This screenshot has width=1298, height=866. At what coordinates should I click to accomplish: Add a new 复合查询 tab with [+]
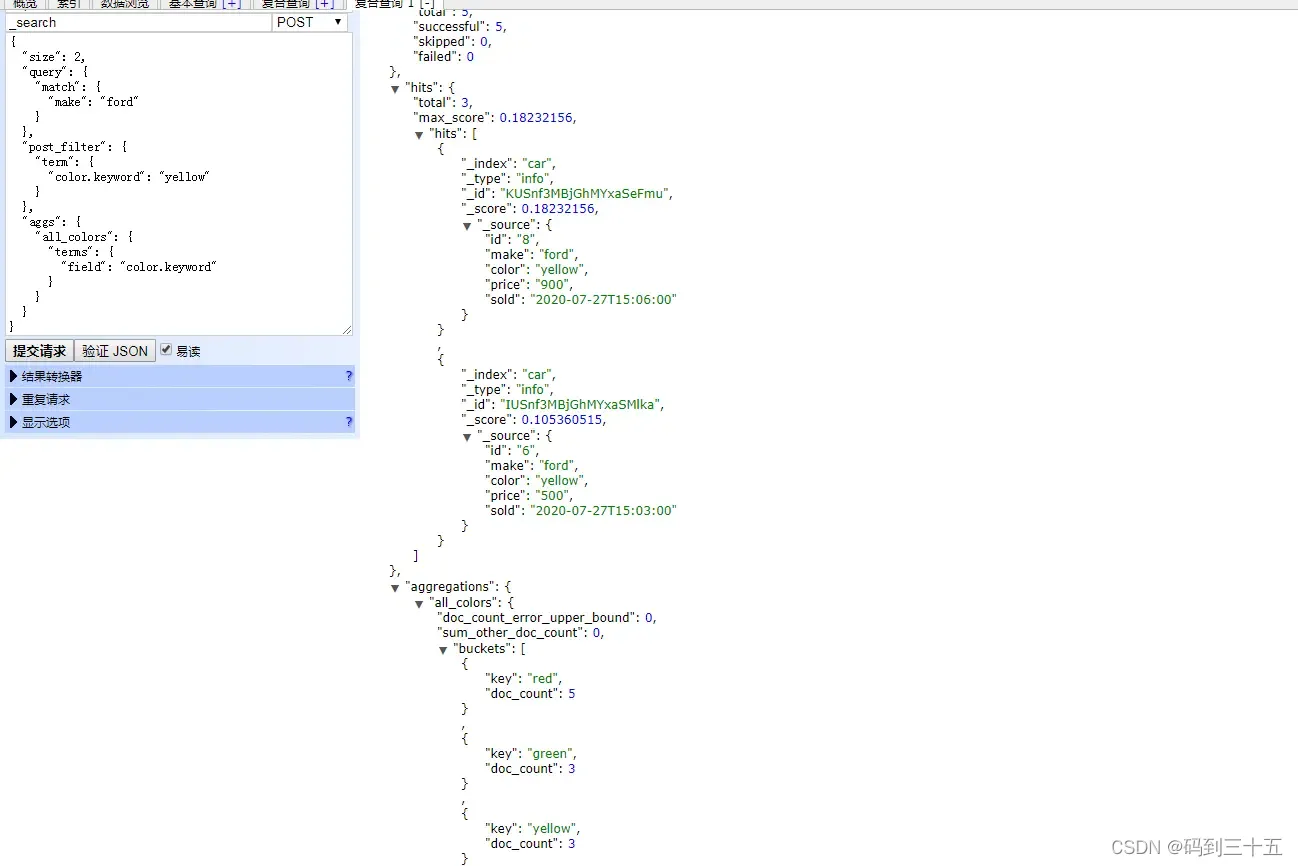click(x=324, y=4)
